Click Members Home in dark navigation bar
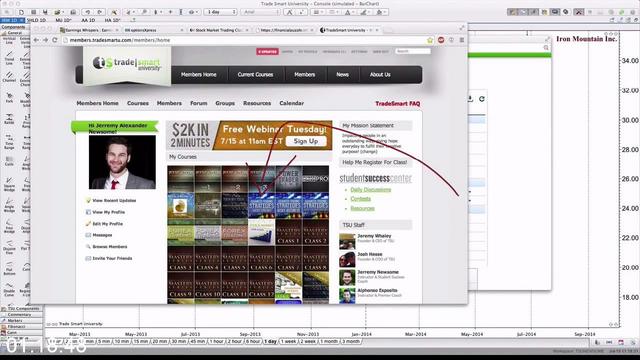The image size is (640, 360). (198, 75)
